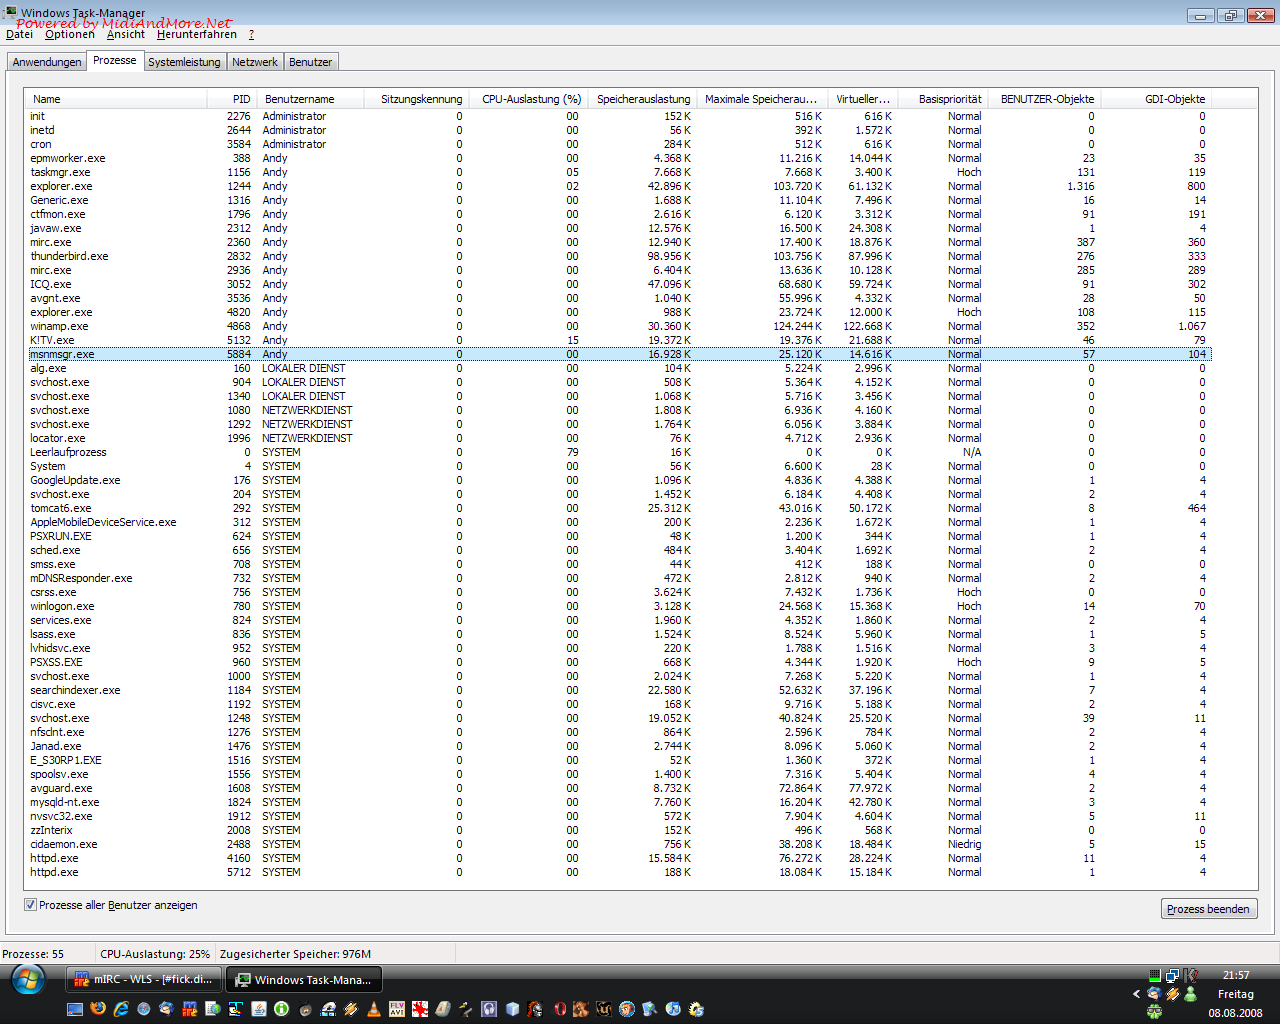This screenshot has height=1024, width=1280.
Task: Click the VLC cone icon in quick launch
Action: point(374,1009)
